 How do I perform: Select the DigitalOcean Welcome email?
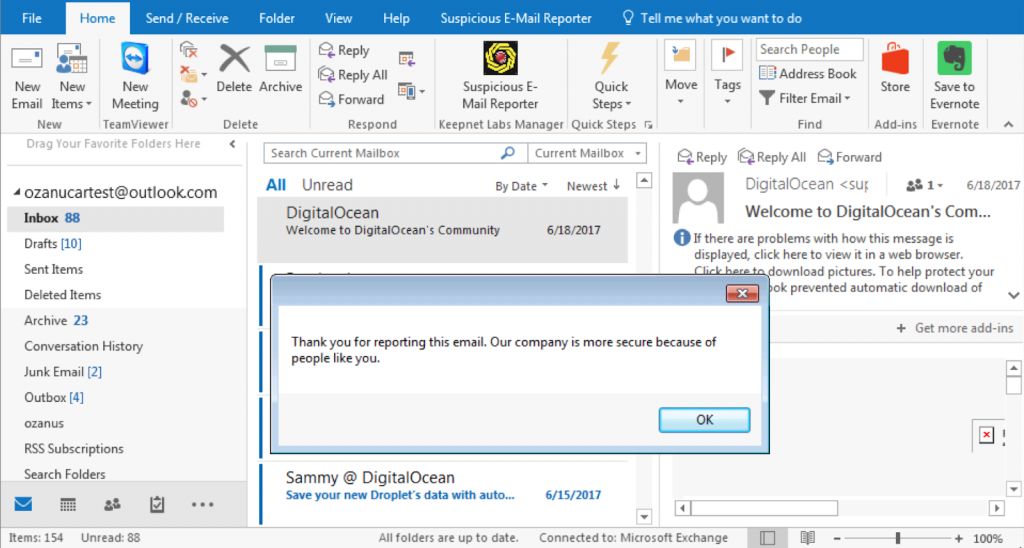tap(443, 229)
